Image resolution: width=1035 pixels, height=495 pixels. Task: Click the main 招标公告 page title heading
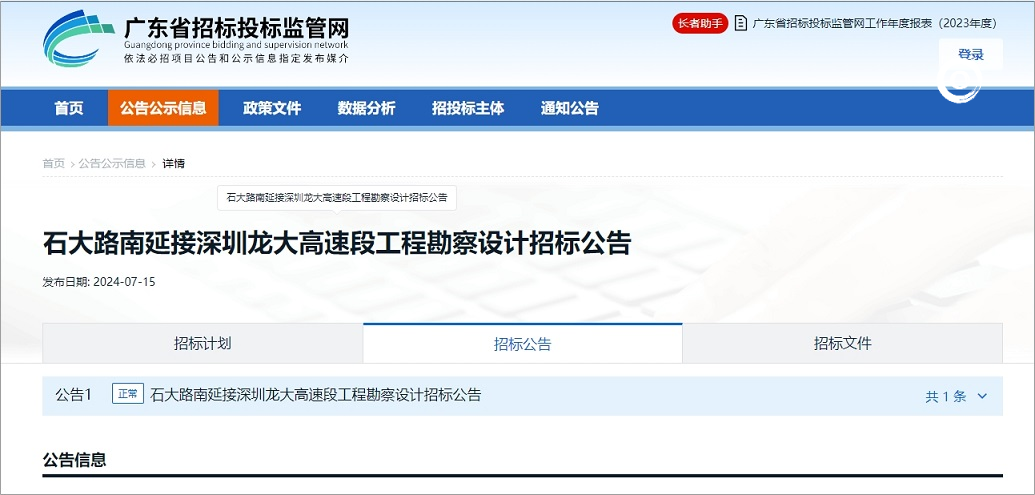(337, 243)
